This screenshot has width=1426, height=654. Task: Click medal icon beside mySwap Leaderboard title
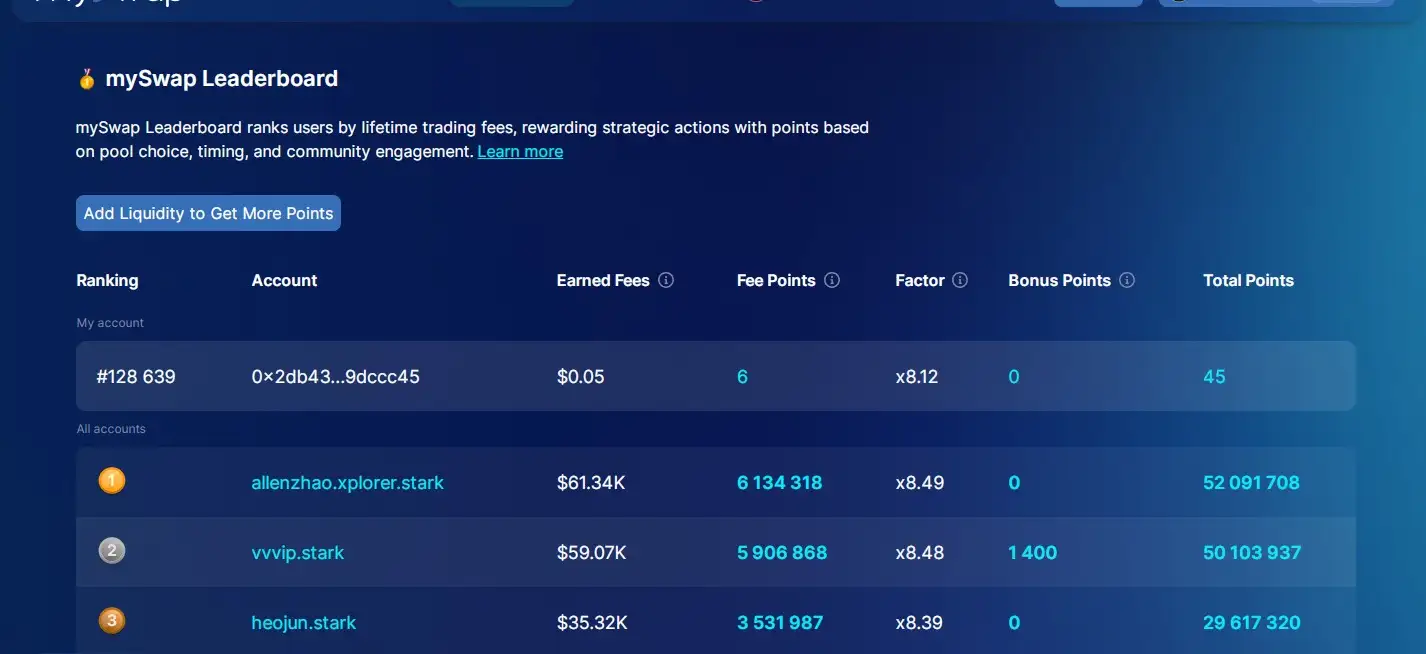click(x=87, y=79)
